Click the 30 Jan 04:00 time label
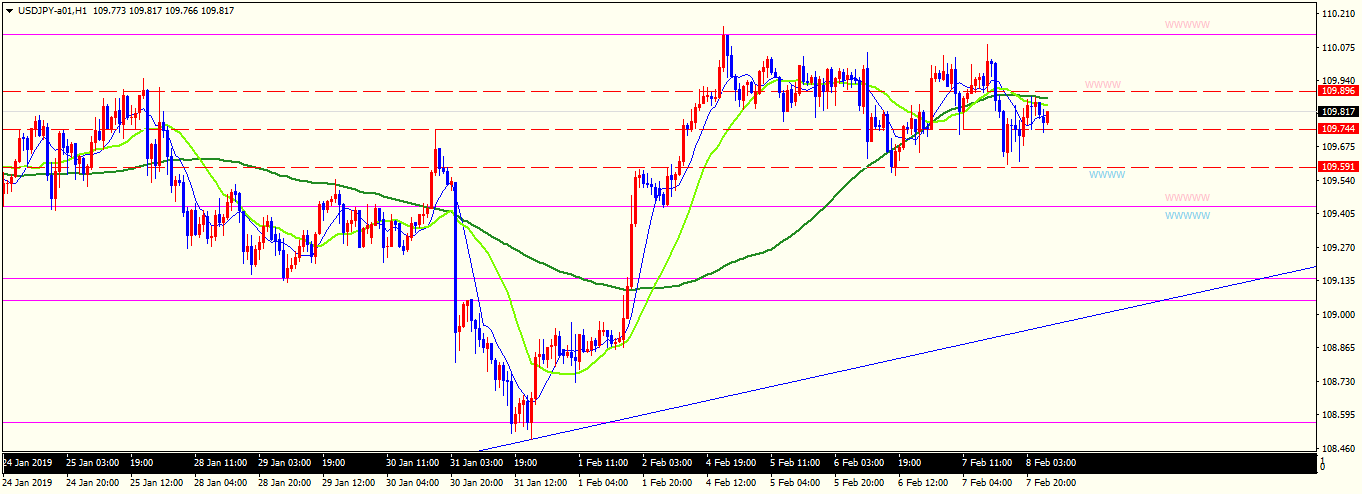 (x=412, y=482)
